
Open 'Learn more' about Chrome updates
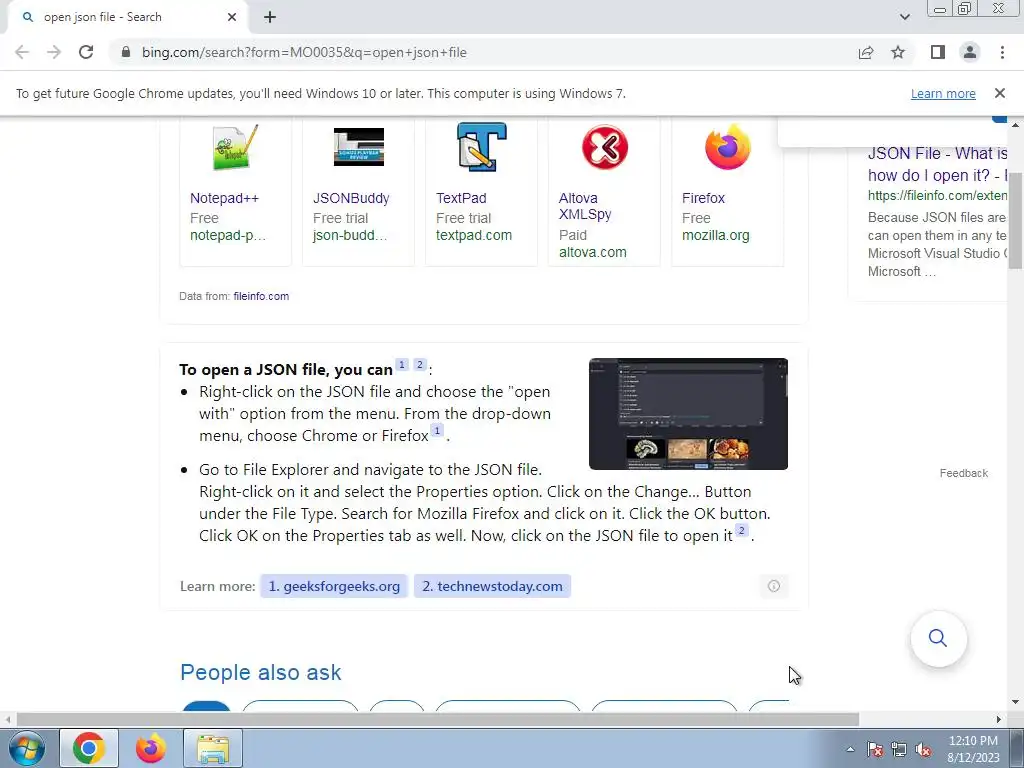[x=943, y=94]
